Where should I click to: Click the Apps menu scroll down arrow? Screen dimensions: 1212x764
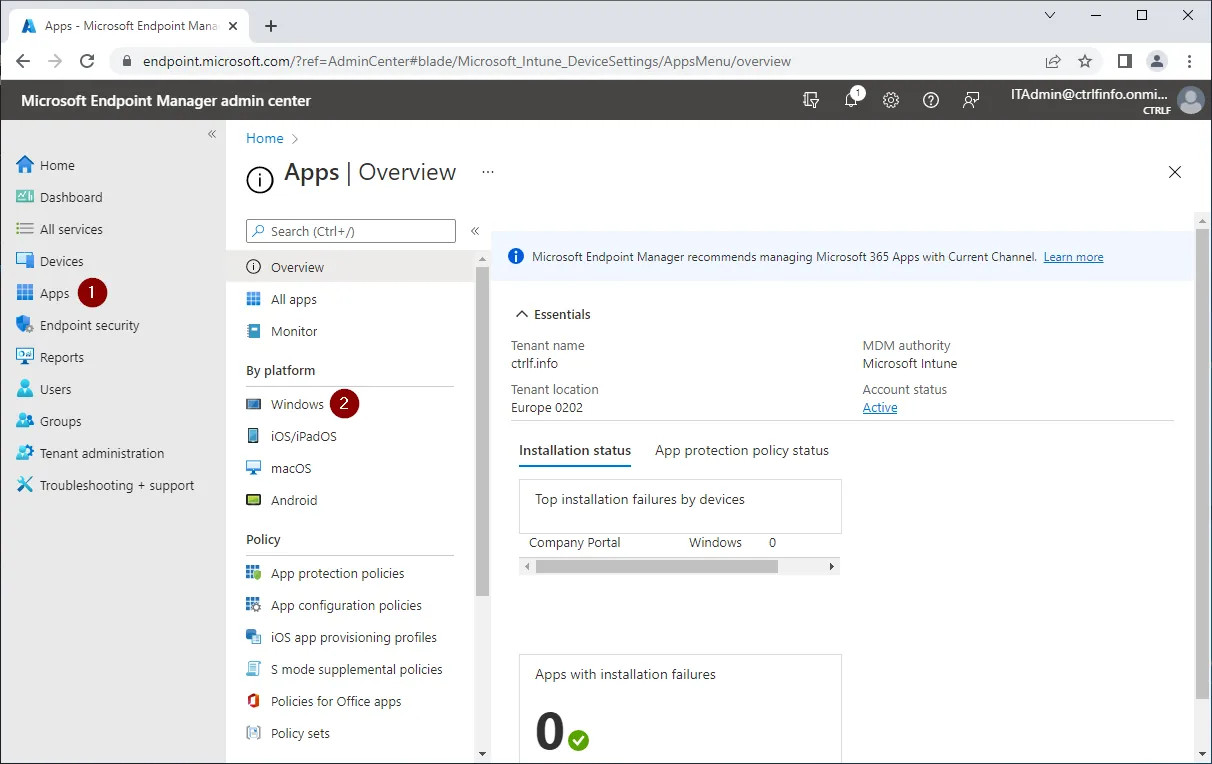click(x=483, y=753)
